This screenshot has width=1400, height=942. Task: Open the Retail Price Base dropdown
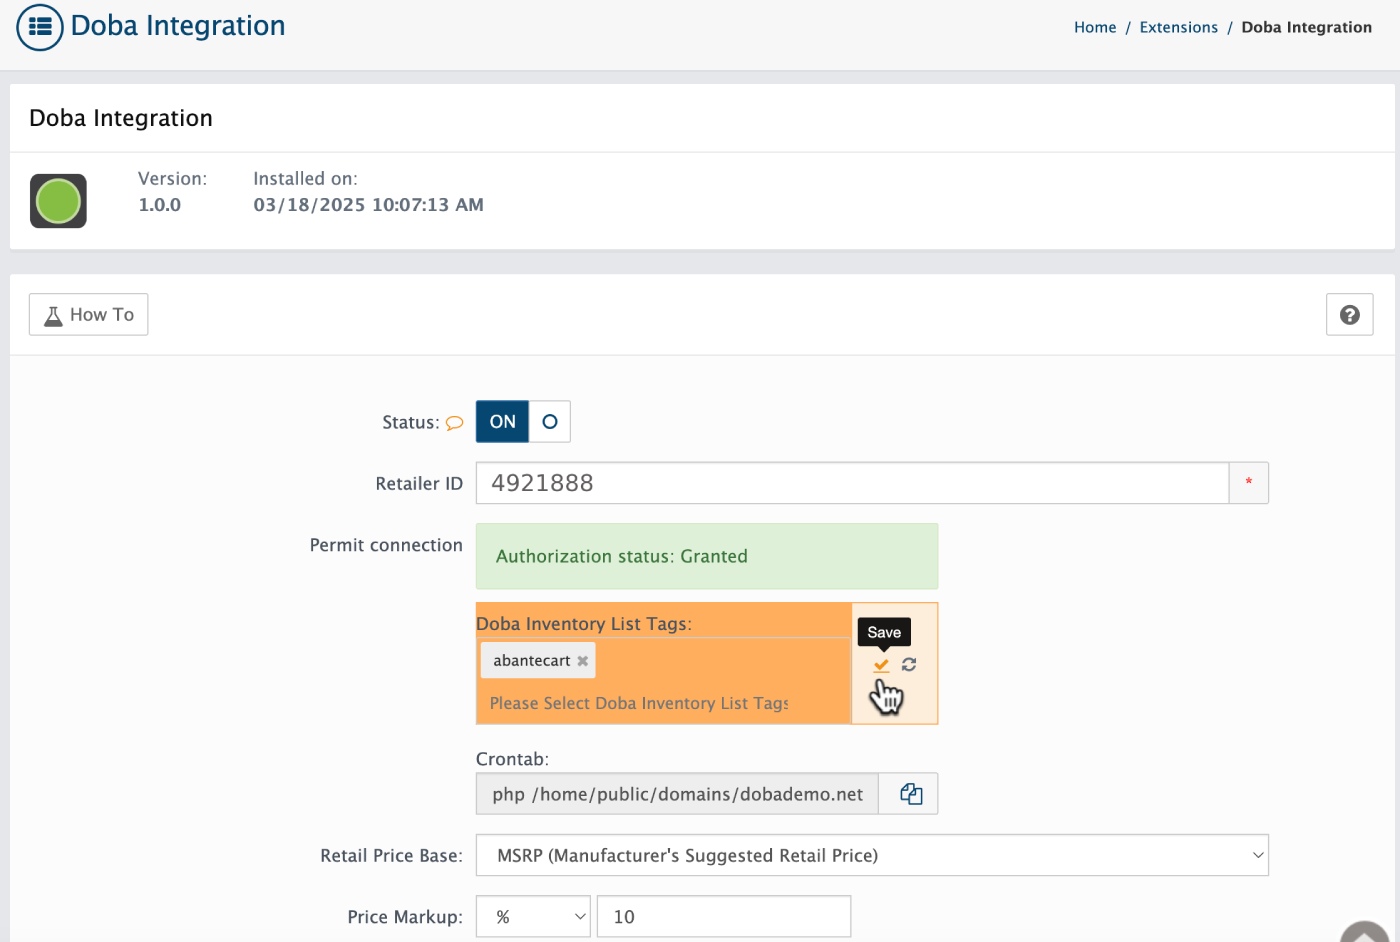tap(872, 855)
